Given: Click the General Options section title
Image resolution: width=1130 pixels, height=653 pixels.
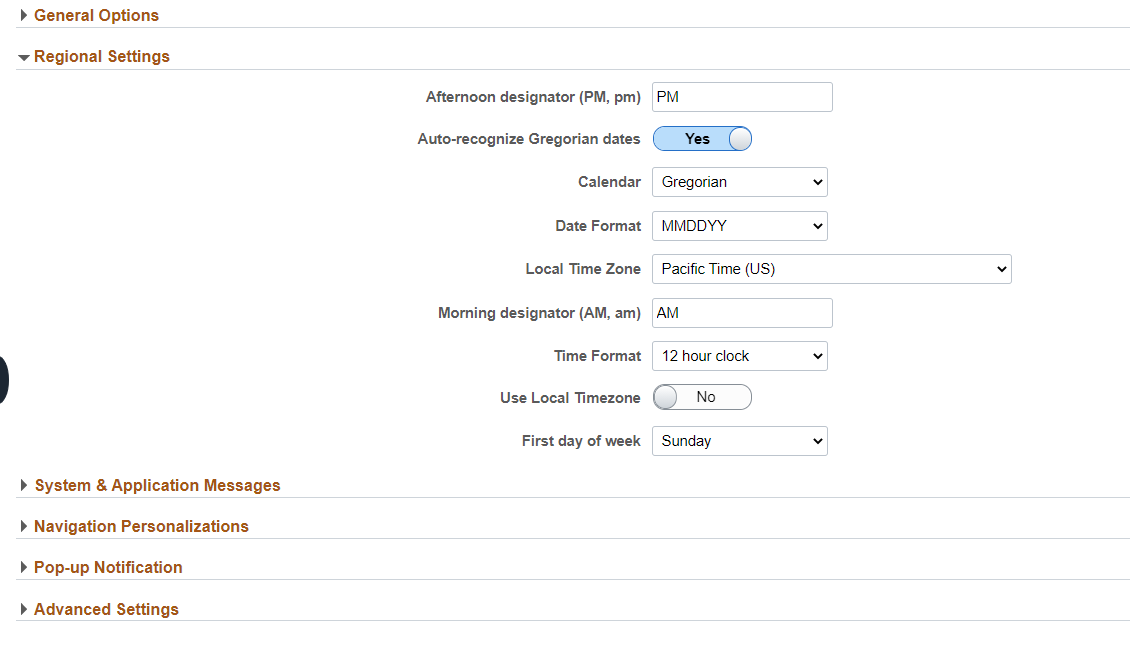Looking at the screenshot, I should 96,15.
